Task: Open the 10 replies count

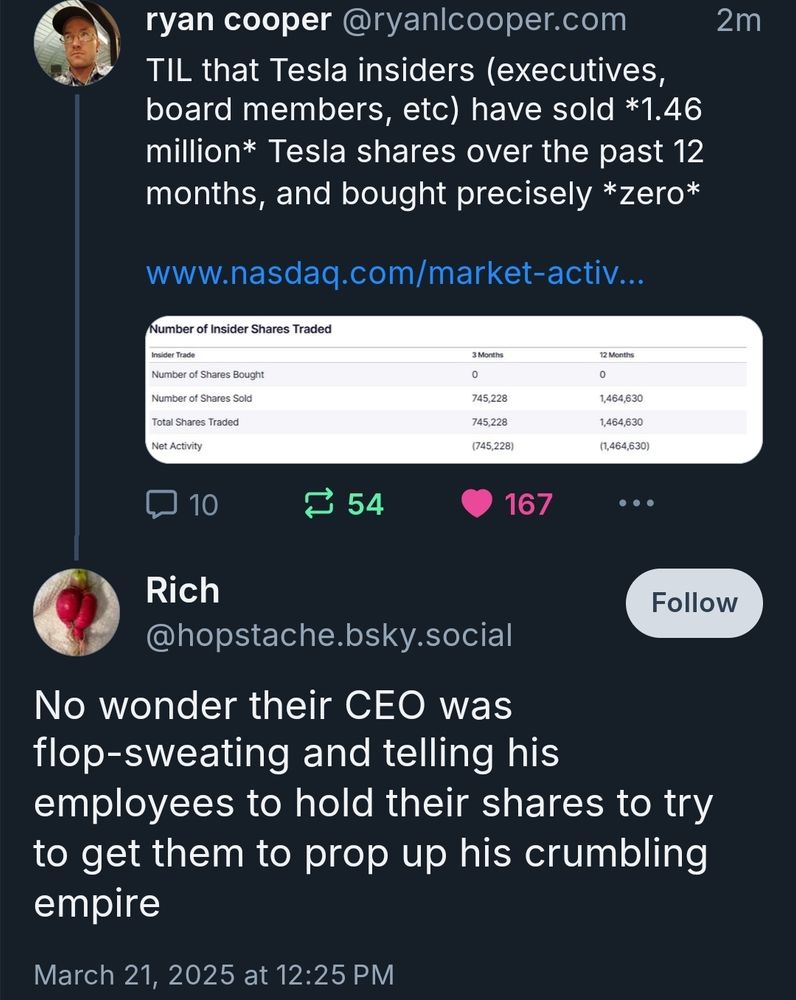Action: point(203,504)
